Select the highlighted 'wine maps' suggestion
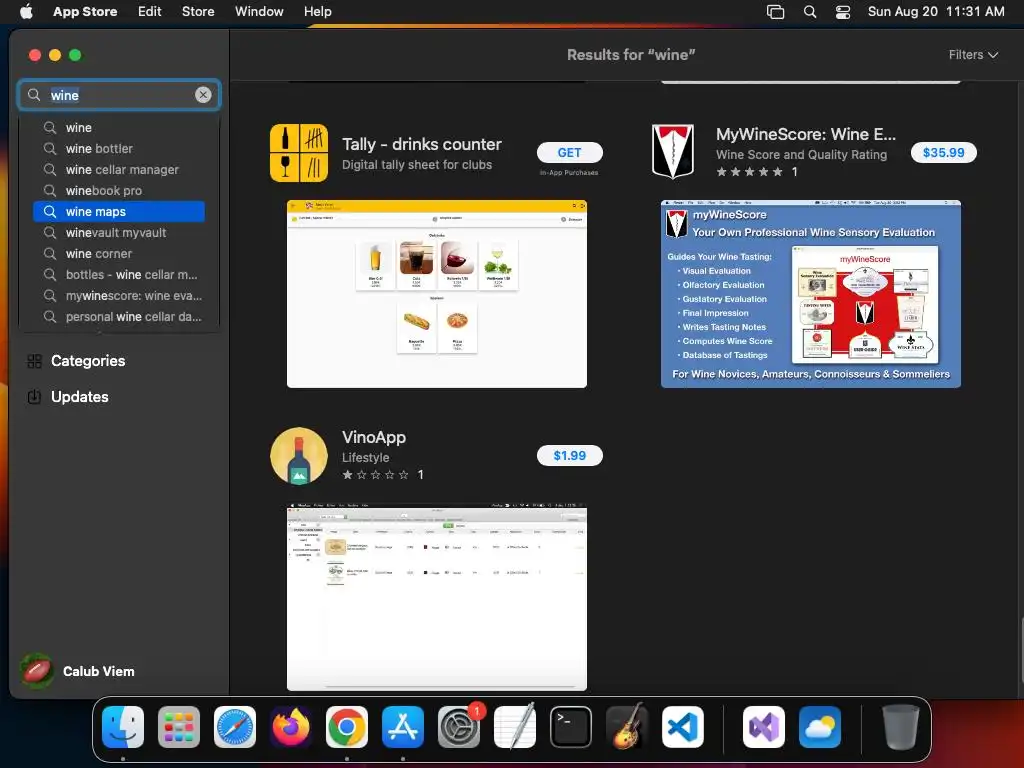 click(119, 212)
